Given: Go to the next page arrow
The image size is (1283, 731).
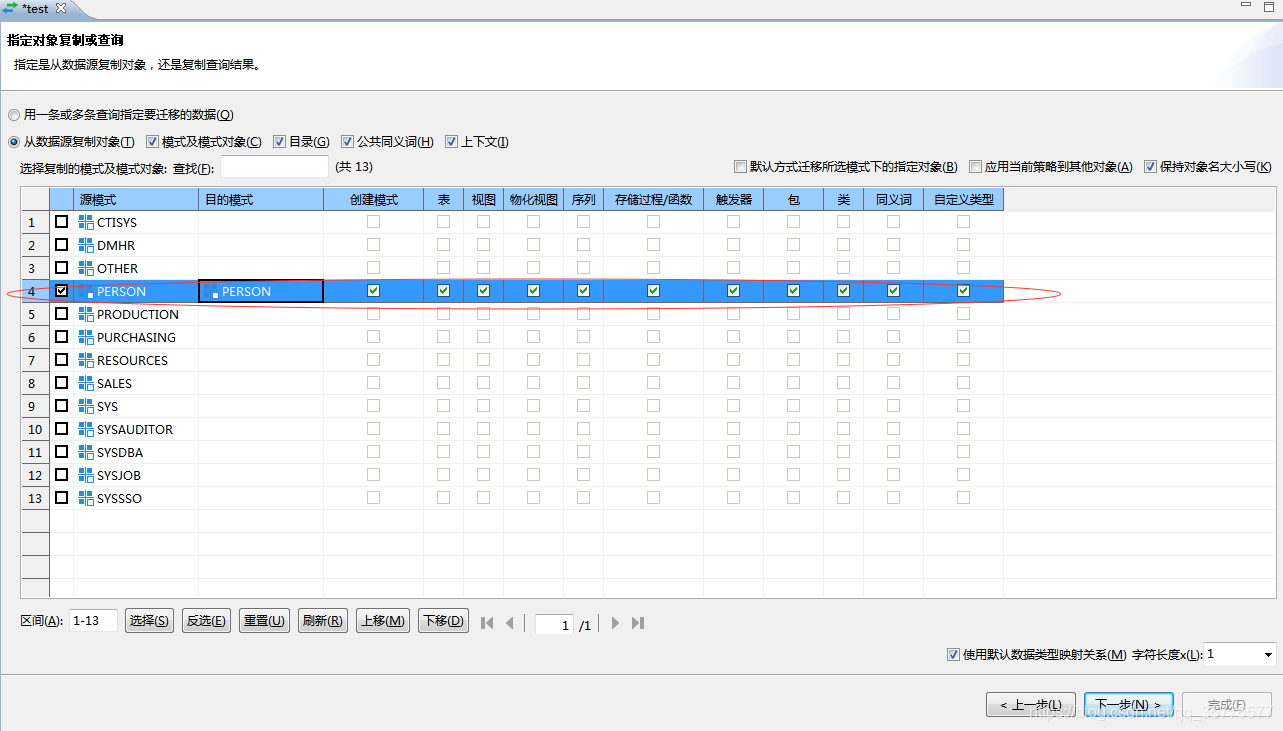Looking at the screenshot, I should tap(615, 623).
